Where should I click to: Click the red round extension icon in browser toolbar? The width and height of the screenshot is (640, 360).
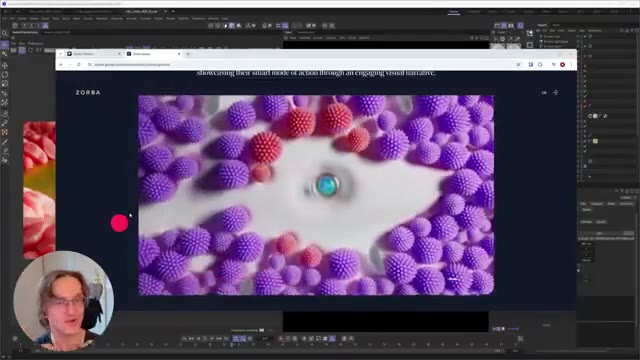(562, 64)
